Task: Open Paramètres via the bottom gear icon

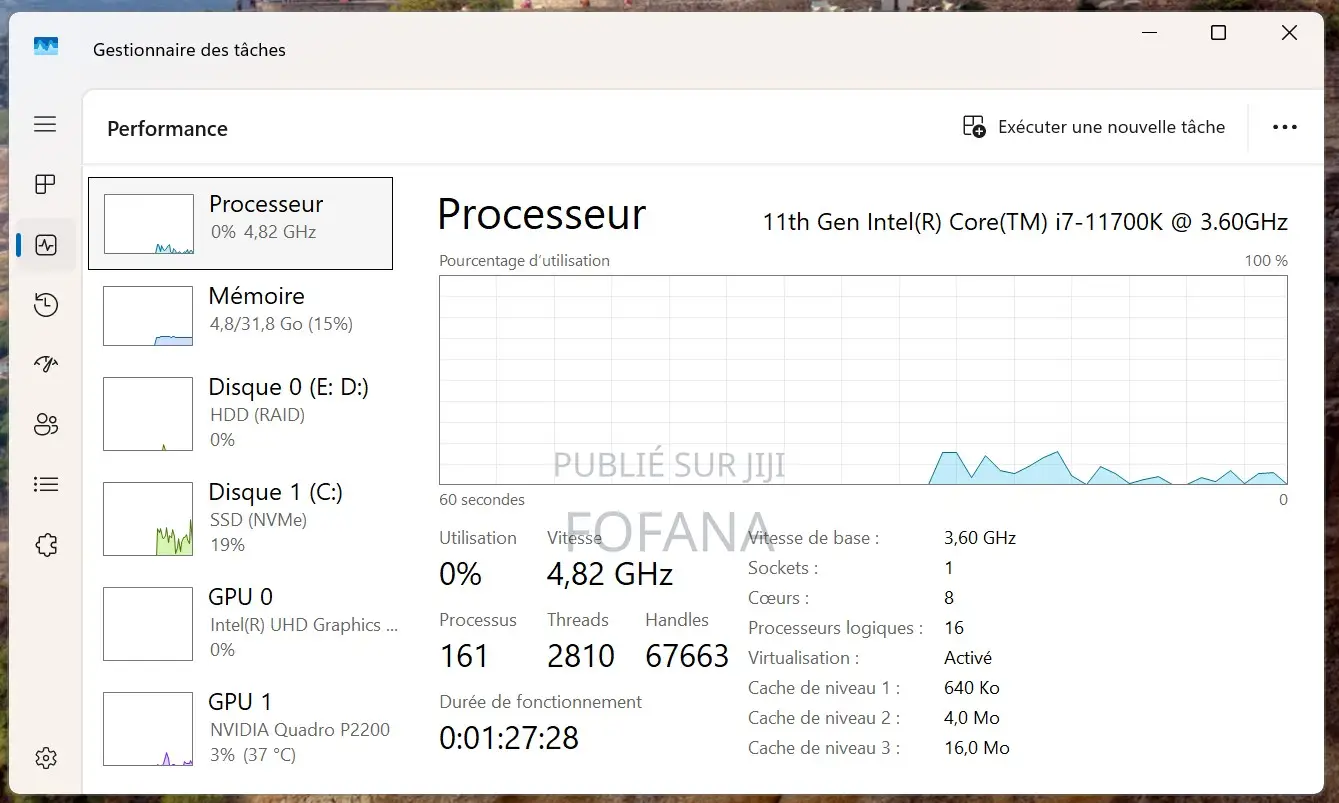Action: (44, 757)
